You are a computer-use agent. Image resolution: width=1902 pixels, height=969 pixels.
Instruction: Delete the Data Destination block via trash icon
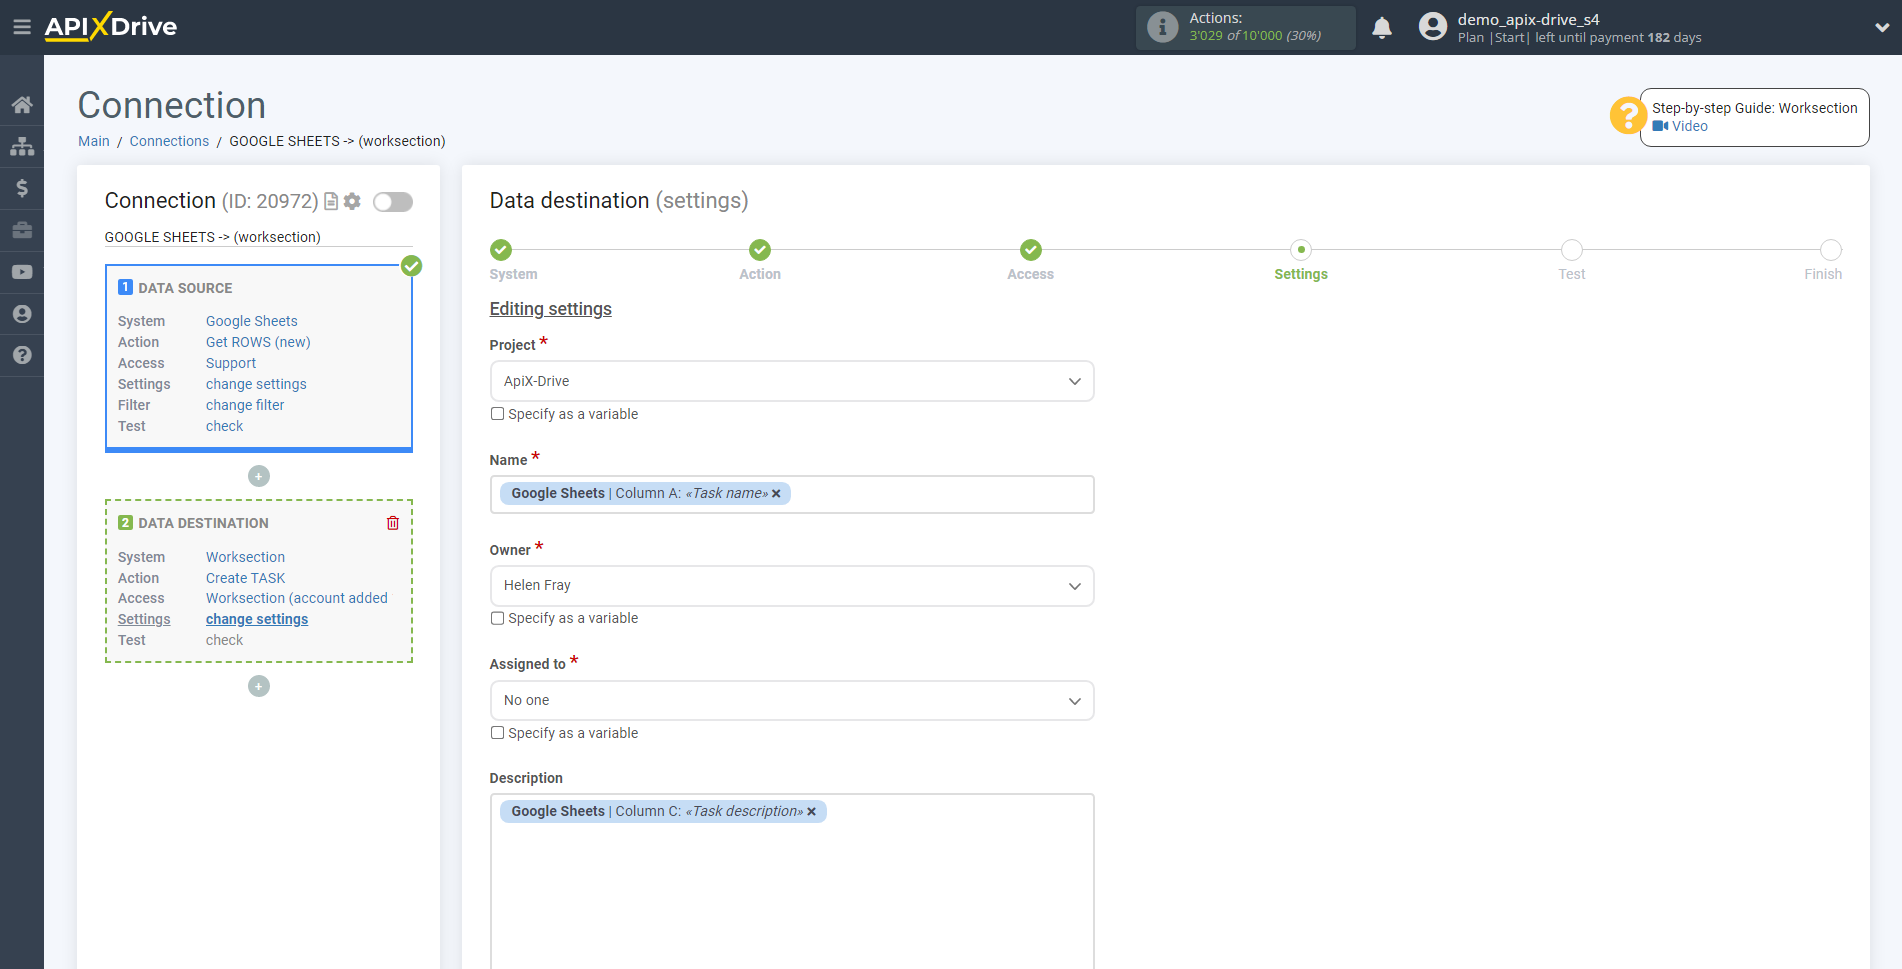(393, 523)
